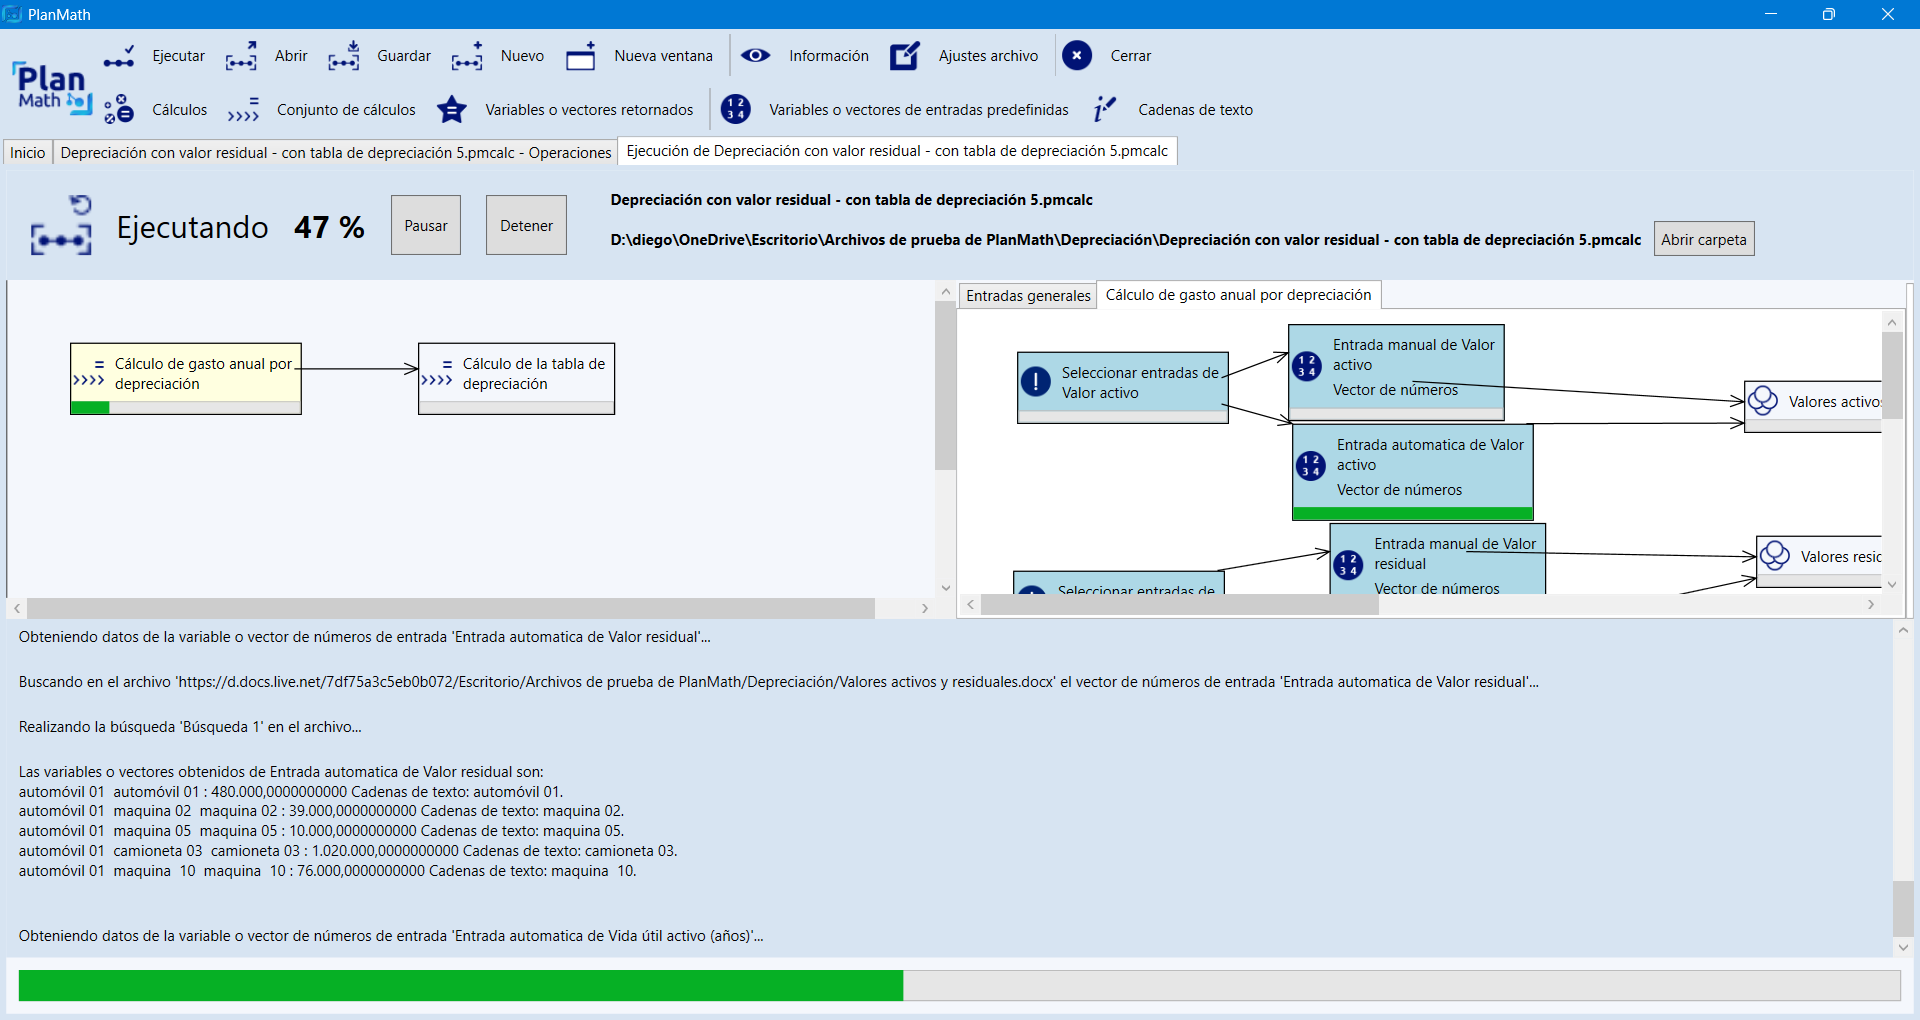Click the Ejecutar toolbar icon

(x=119, y=57)
